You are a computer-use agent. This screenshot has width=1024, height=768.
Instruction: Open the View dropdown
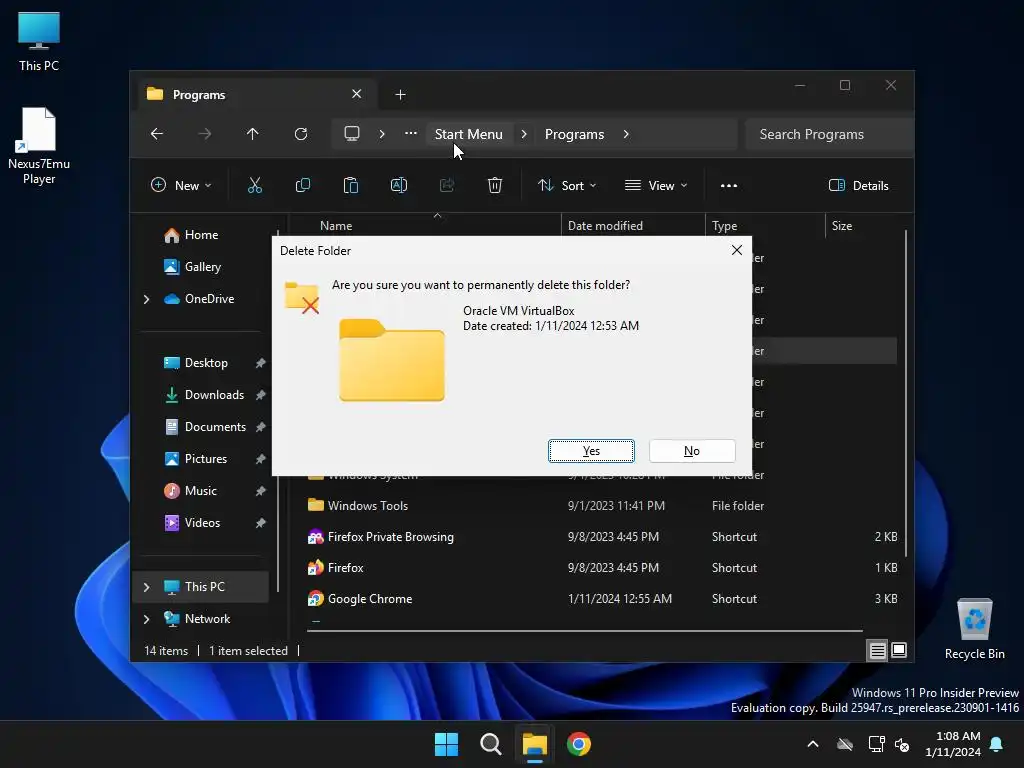pyautogui.click(x=656, y=185)
